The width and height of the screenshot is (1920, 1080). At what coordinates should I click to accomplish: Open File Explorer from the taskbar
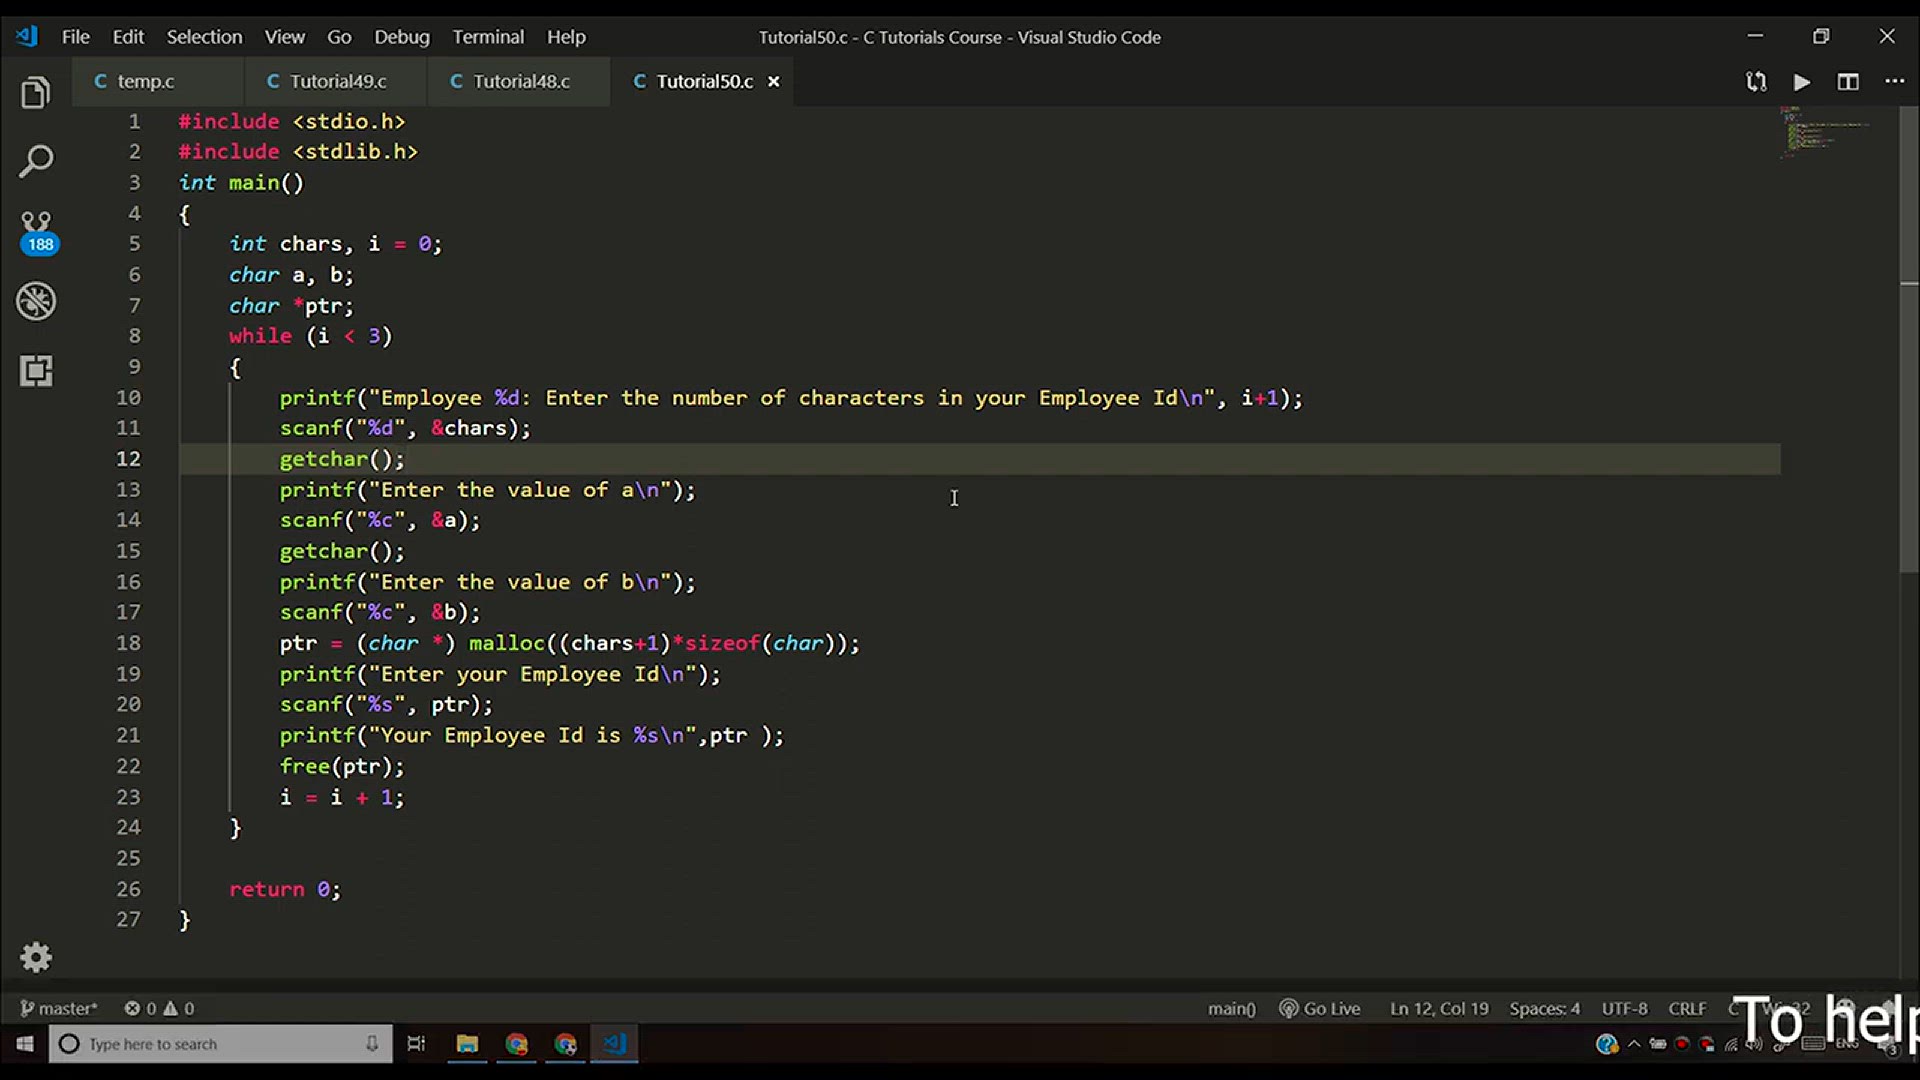tap(467, 1044)
